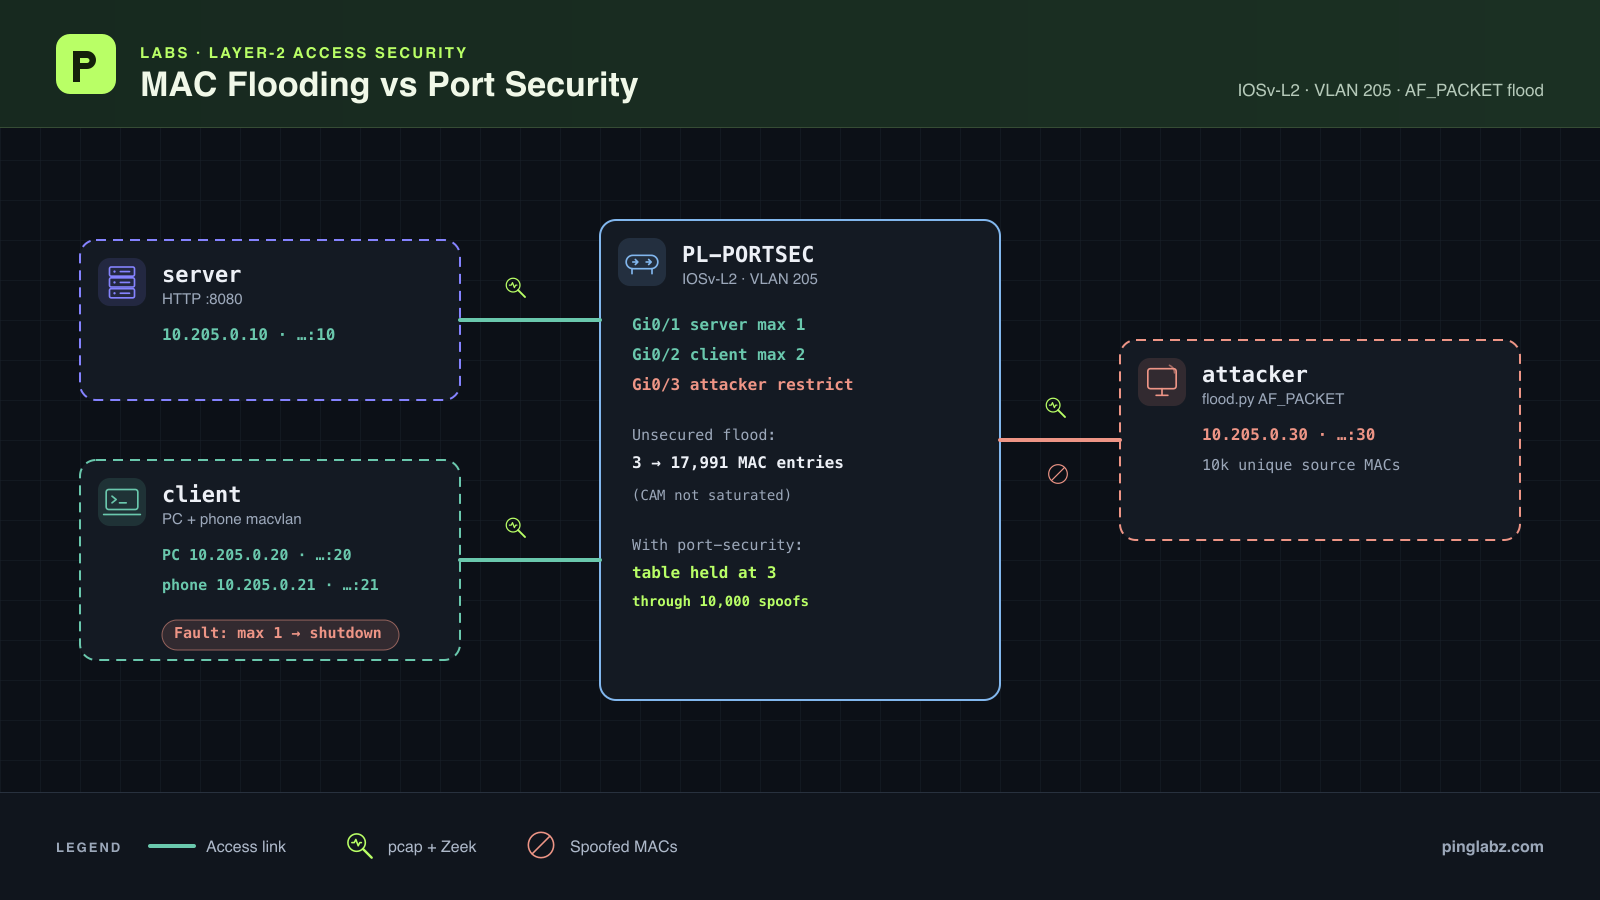The image size is (1600, 900).
Task: Click the IOSv-L2 · VLAN 205 · AF_PACKET flood text
Action: point(1390,90)
